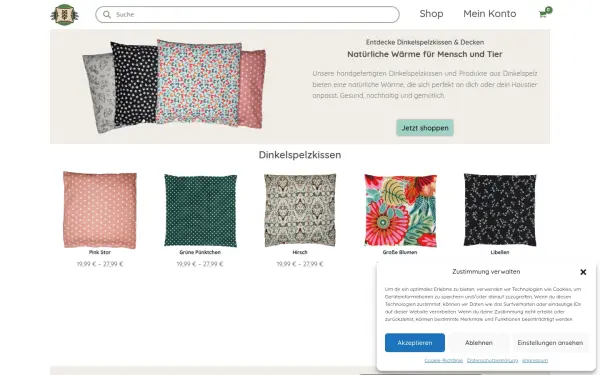
Task: Open the Libellen pillow product image
Action: click(500, 210)
